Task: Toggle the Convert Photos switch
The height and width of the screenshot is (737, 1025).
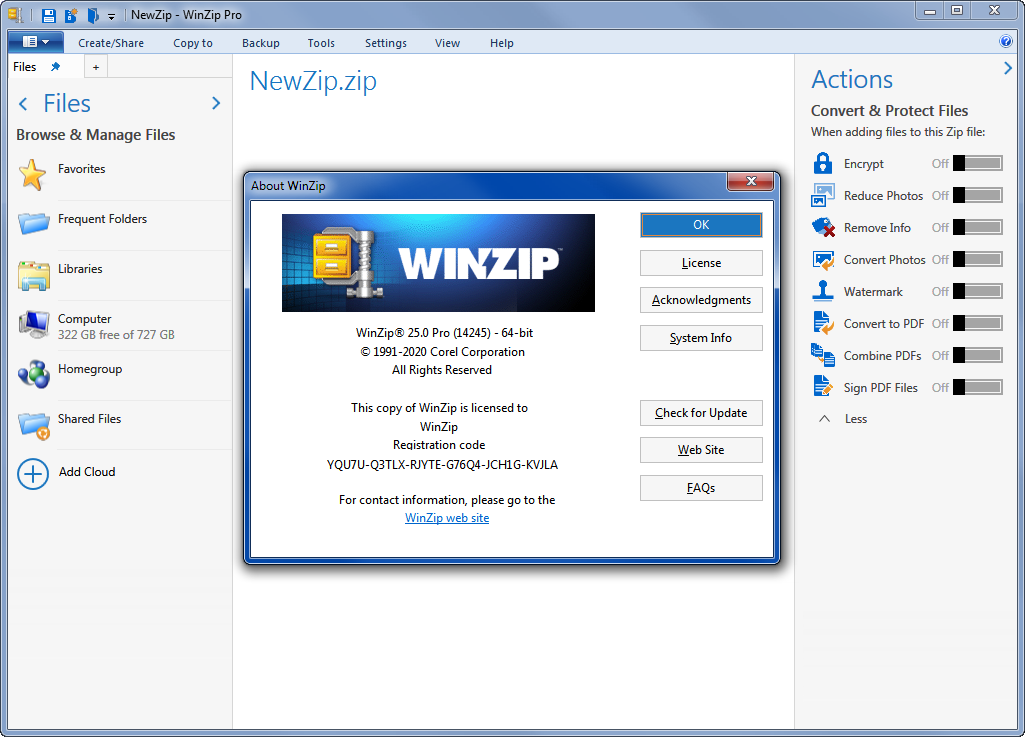Action: [978, 259]
